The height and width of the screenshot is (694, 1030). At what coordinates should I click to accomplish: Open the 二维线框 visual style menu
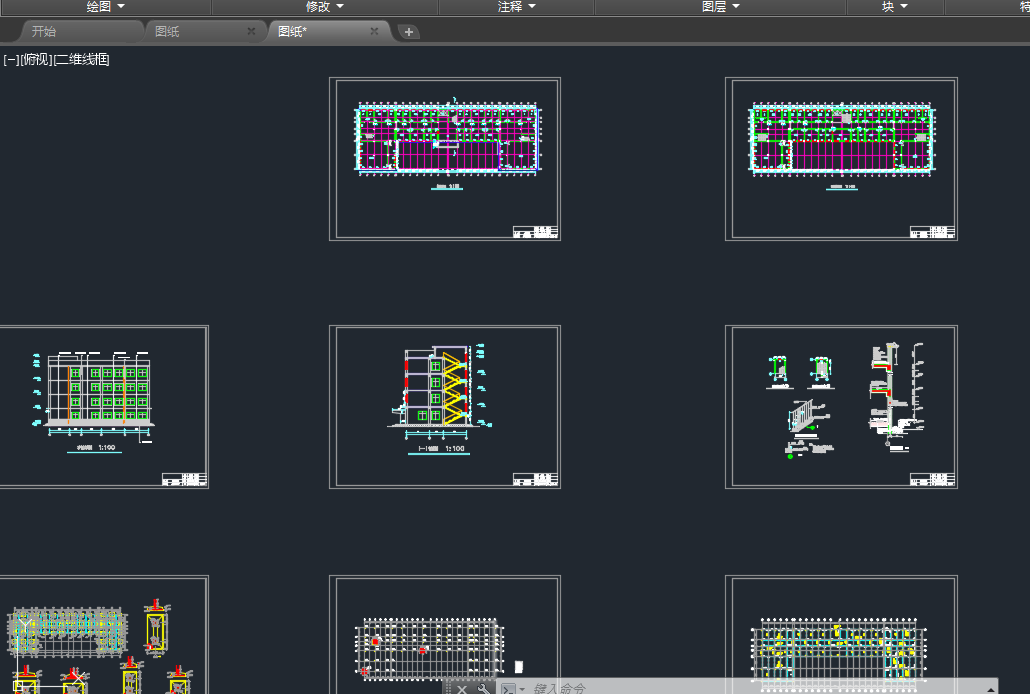coord(81,60)
